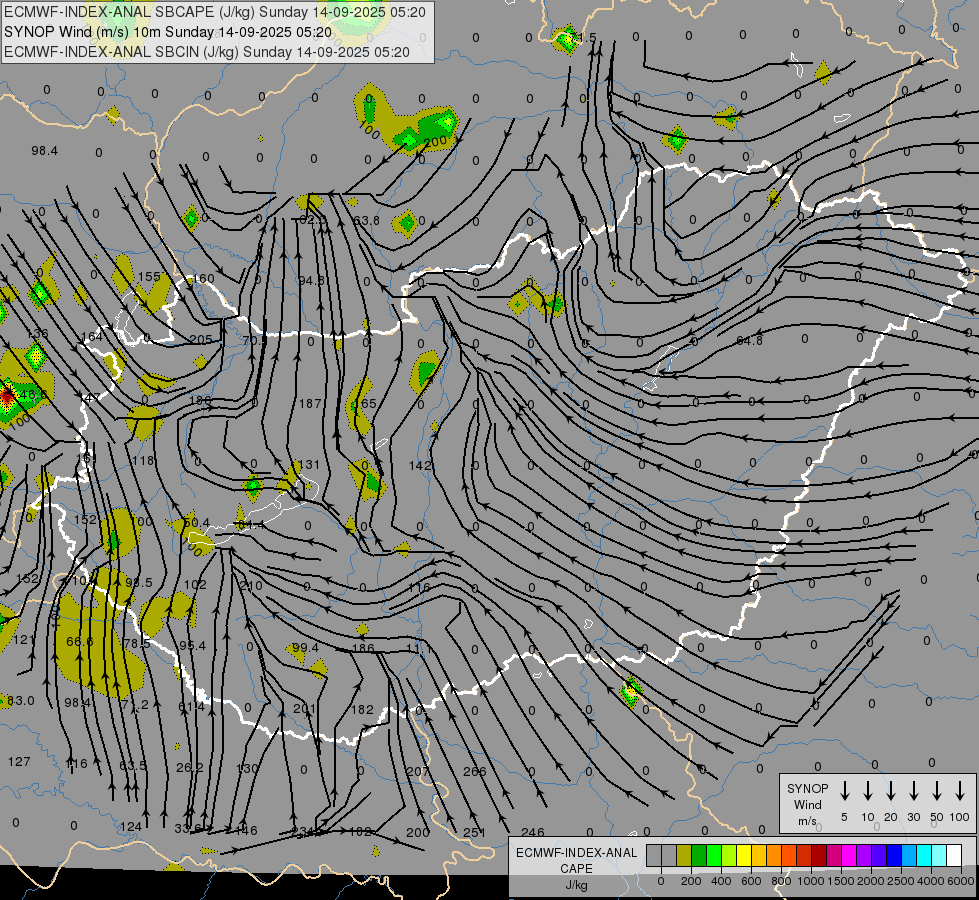The width and height of the screenshot is (979, 900).
Task: Click the map value 251
Action: click(x=475, y=833)
